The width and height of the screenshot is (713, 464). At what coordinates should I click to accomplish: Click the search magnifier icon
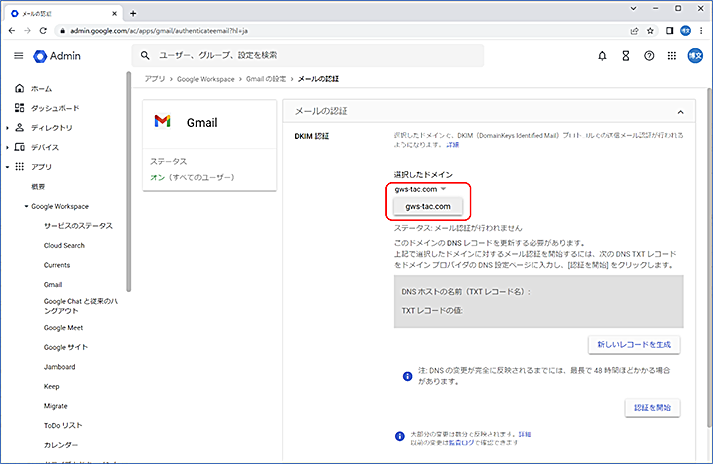tap(145, 55)
